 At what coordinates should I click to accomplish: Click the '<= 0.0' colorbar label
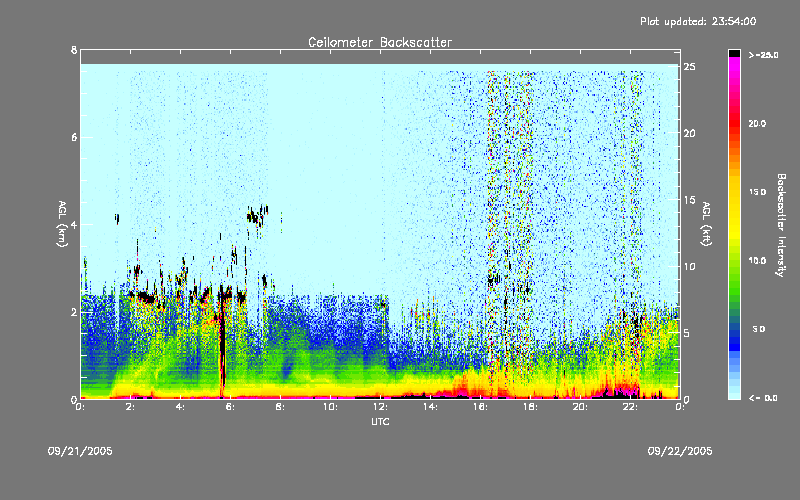[763, 398]
